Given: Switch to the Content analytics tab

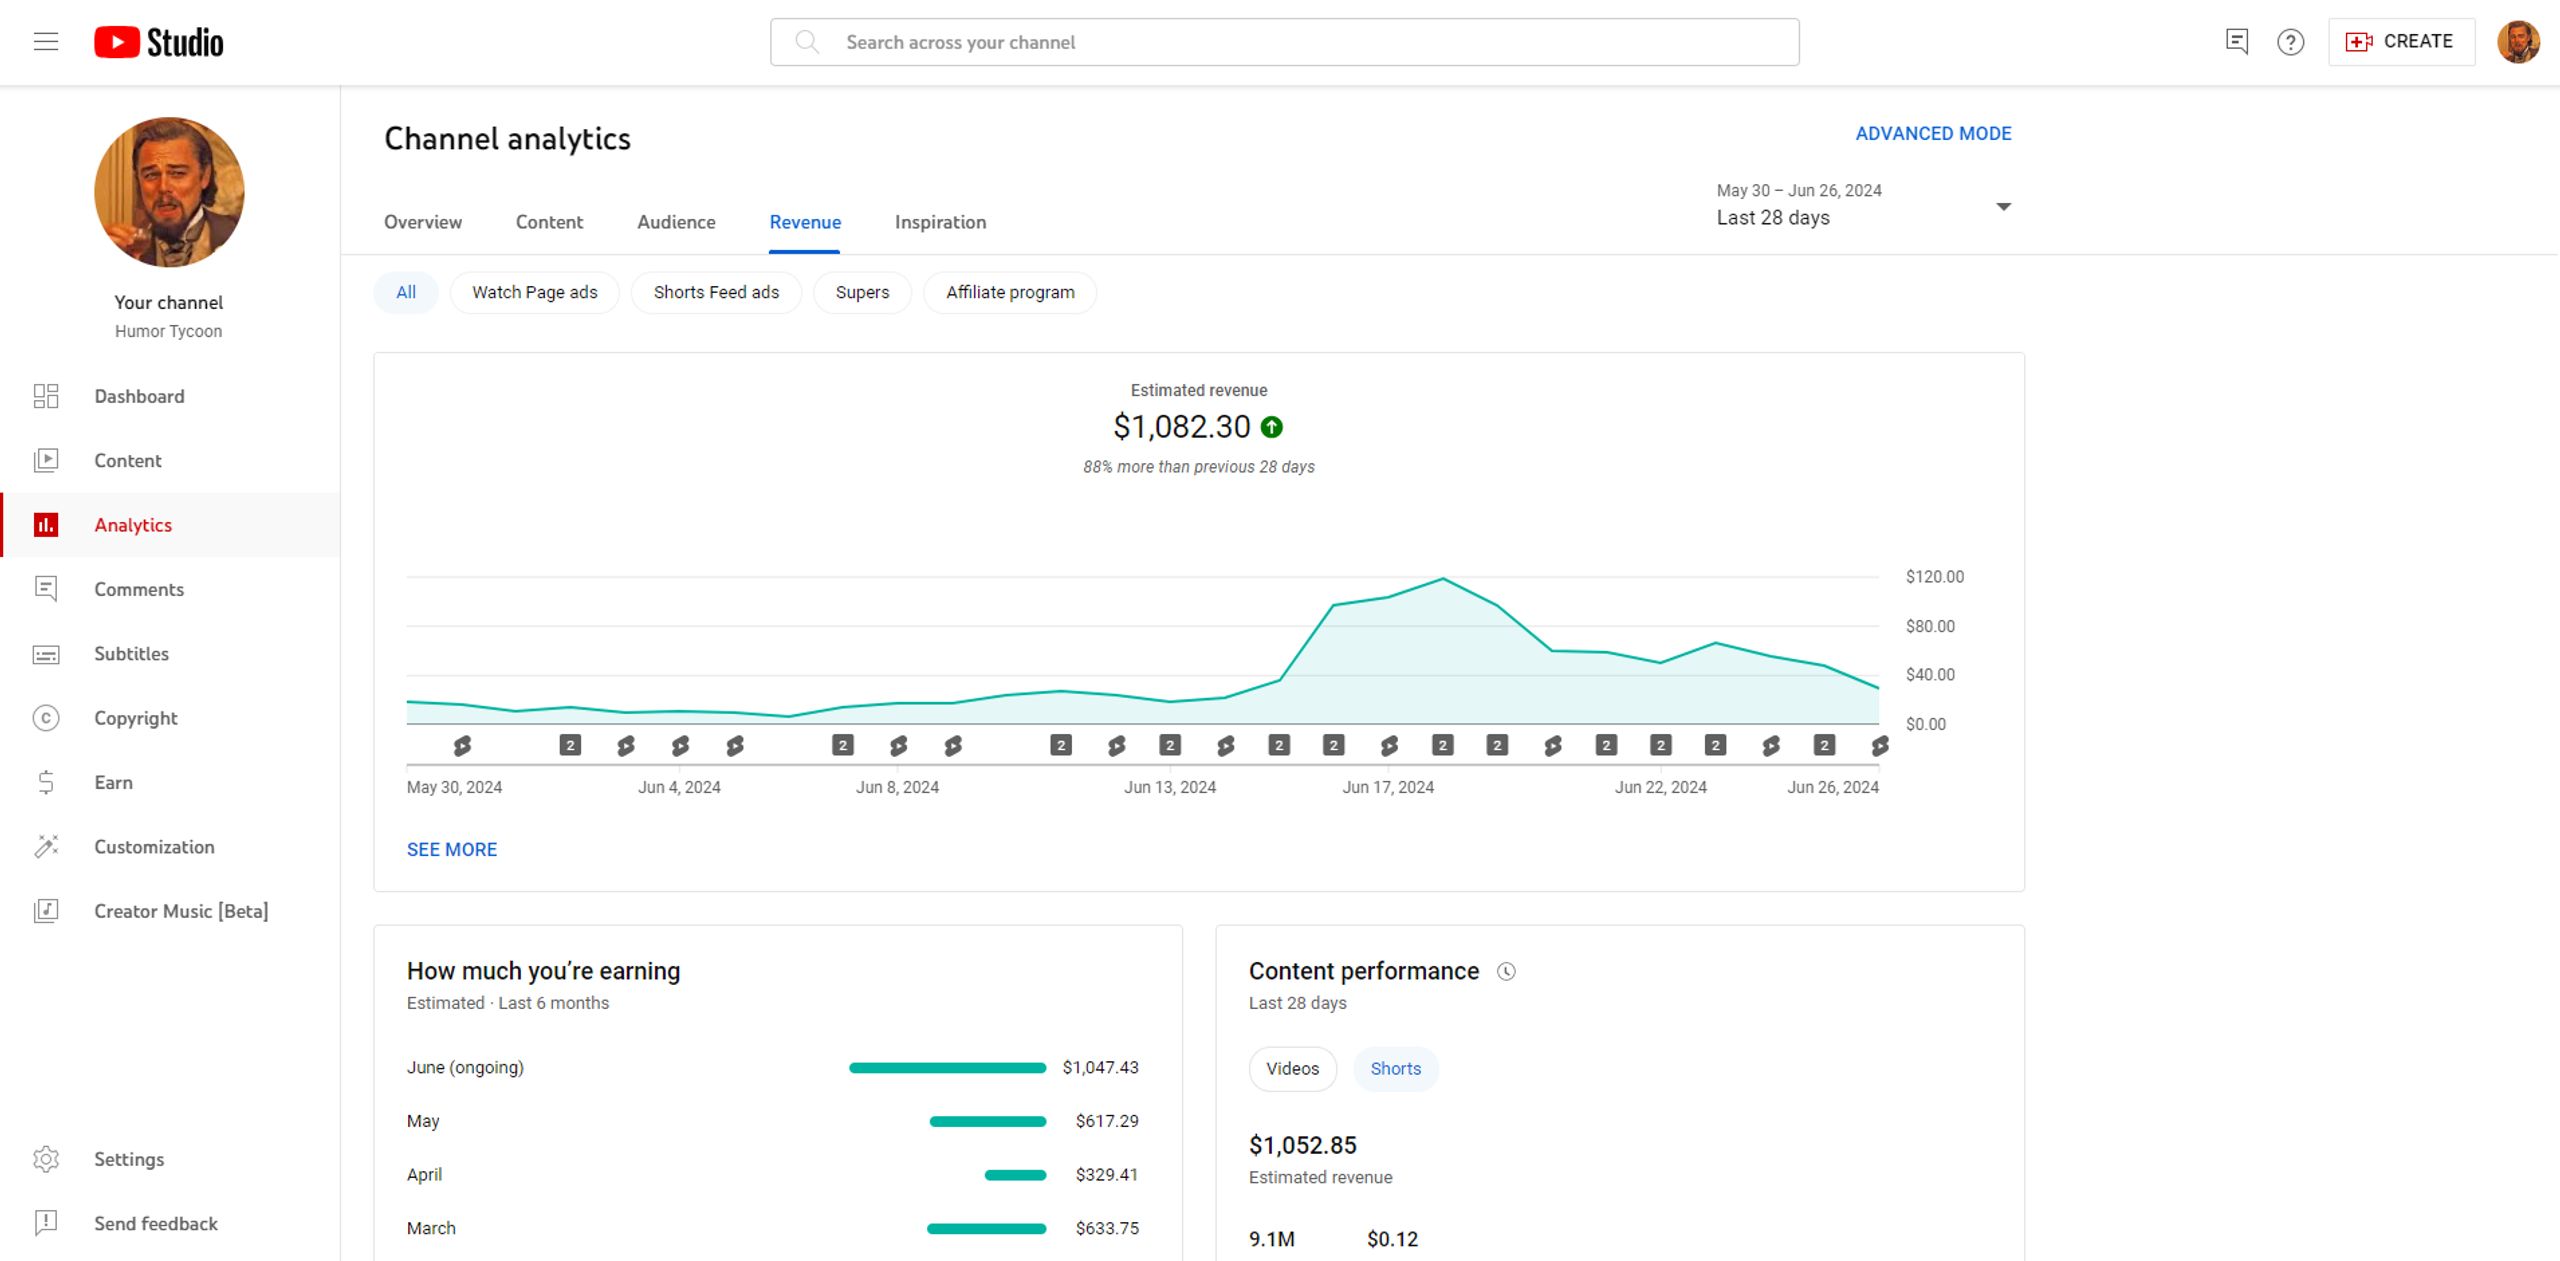Looking at the screenshot, I should [x=549, y=222].
